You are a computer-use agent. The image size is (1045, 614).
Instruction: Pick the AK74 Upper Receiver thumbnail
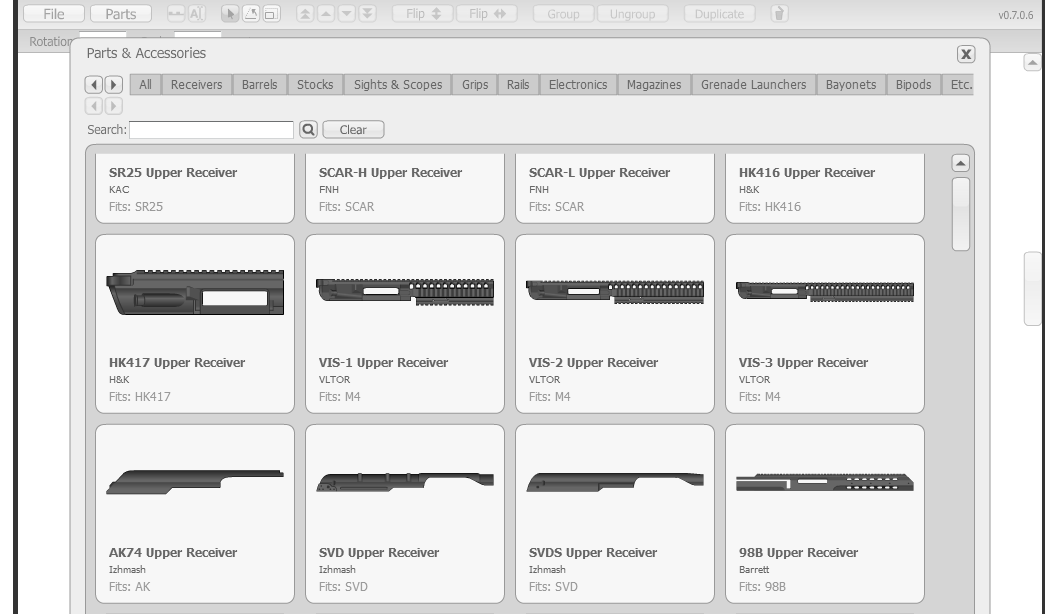(195, 482)
